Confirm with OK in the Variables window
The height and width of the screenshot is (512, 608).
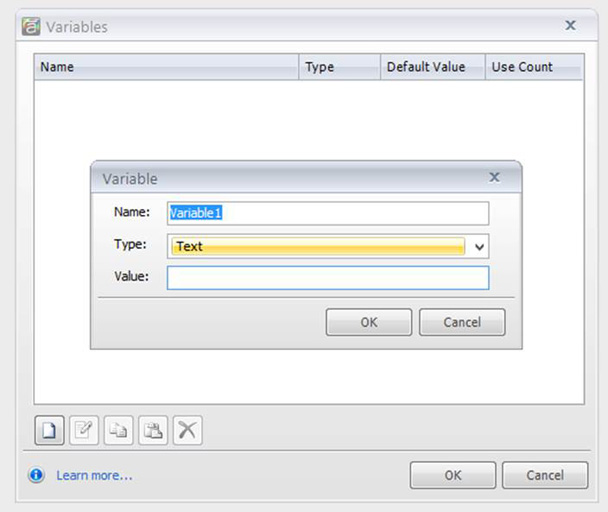(x=452, y=475)
